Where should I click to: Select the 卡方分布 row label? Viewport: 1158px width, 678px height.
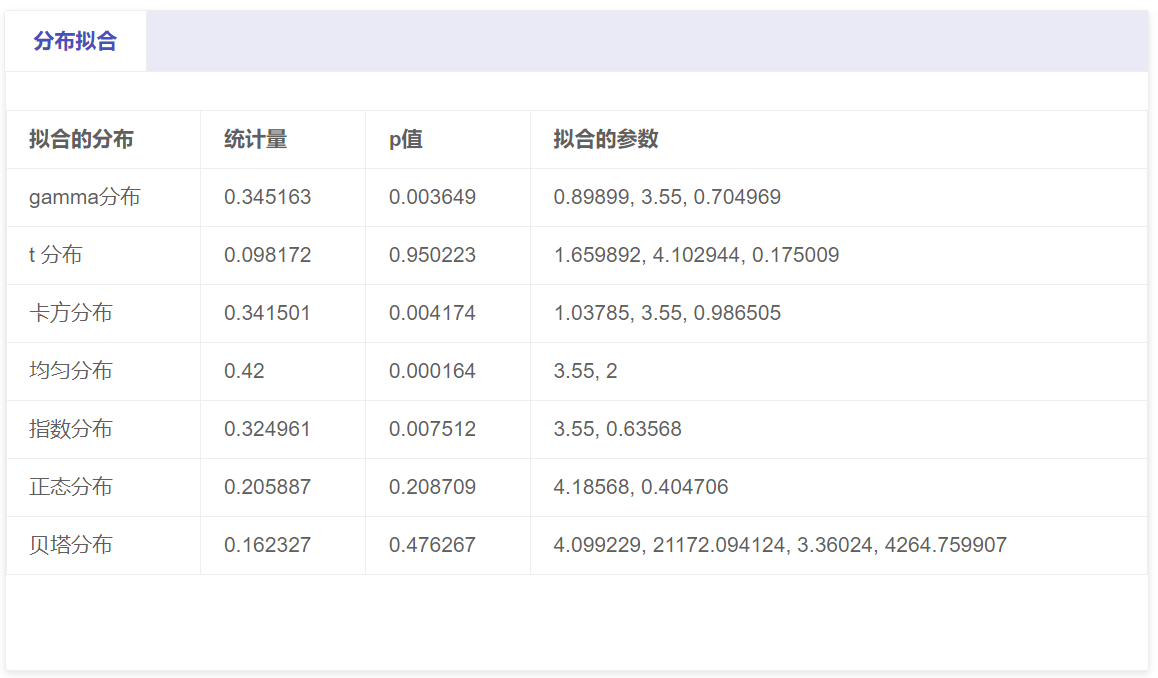pyautogui.click(x=71, y=313)
